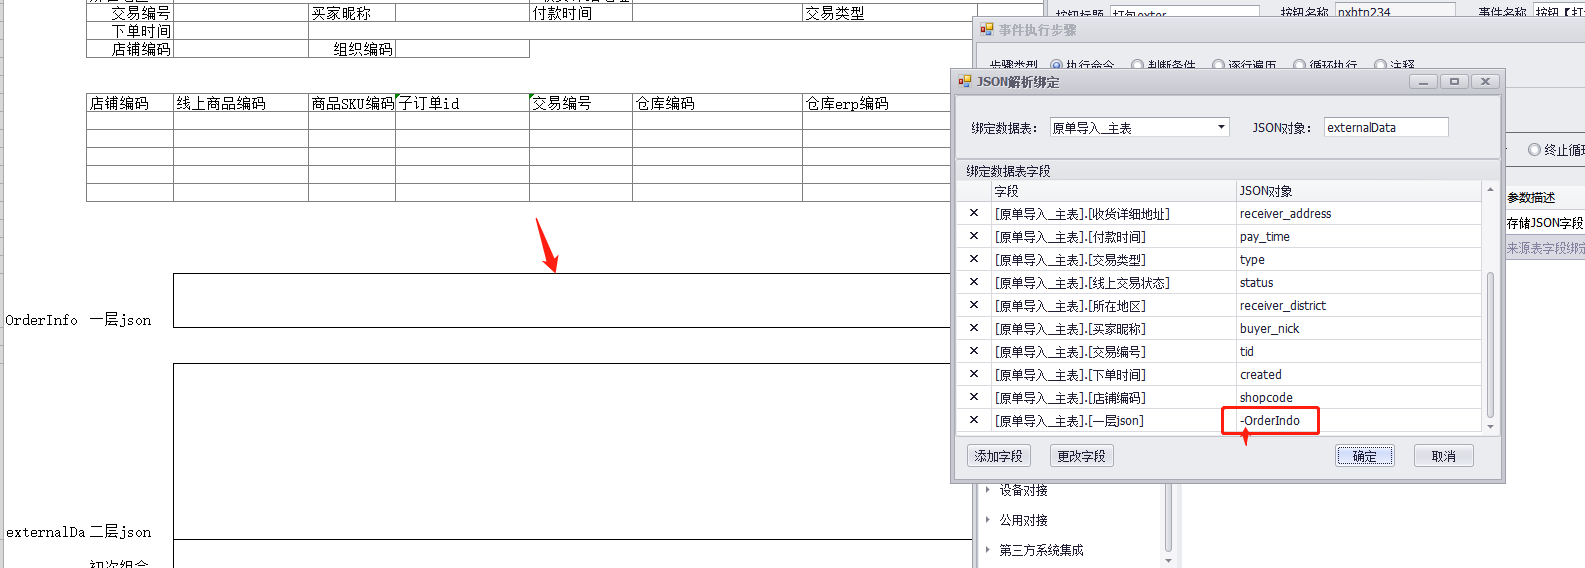The height and width of the screenshot is (568, 1585).
Task: Select the status JSON cell
Action: tap(1359, 282)
